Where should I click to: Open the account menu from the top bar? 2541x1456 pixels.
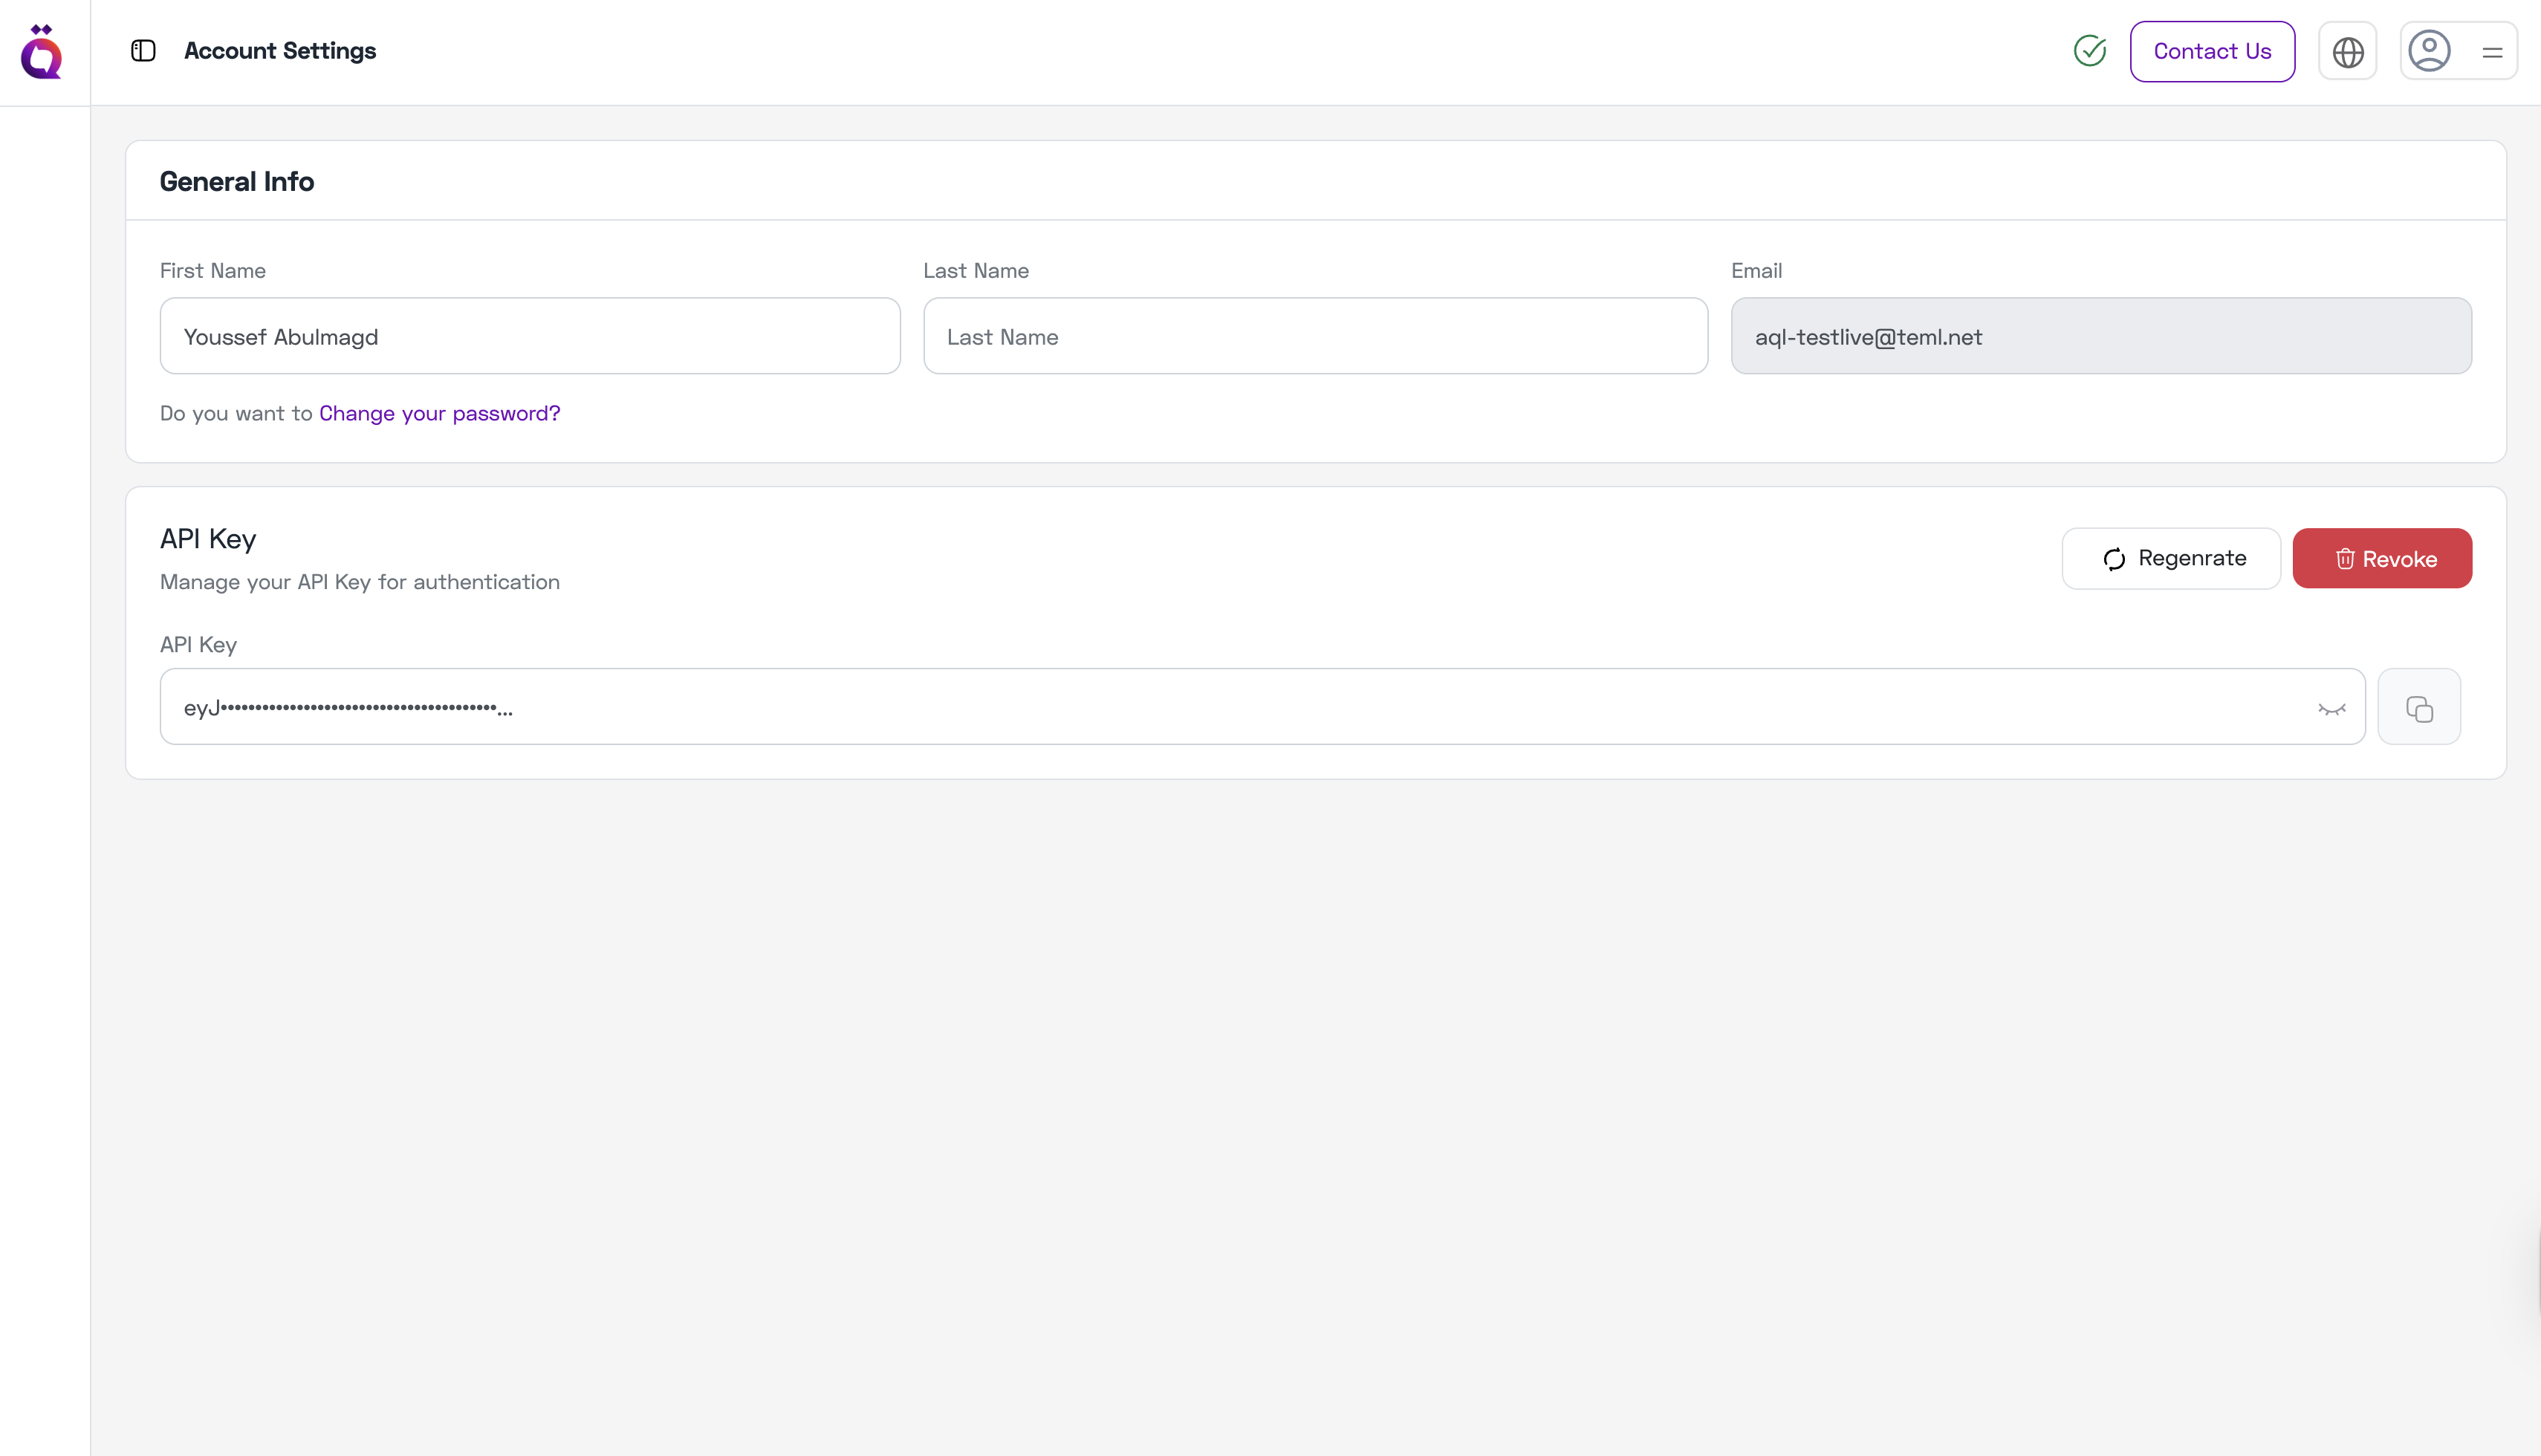(2430, 50)
